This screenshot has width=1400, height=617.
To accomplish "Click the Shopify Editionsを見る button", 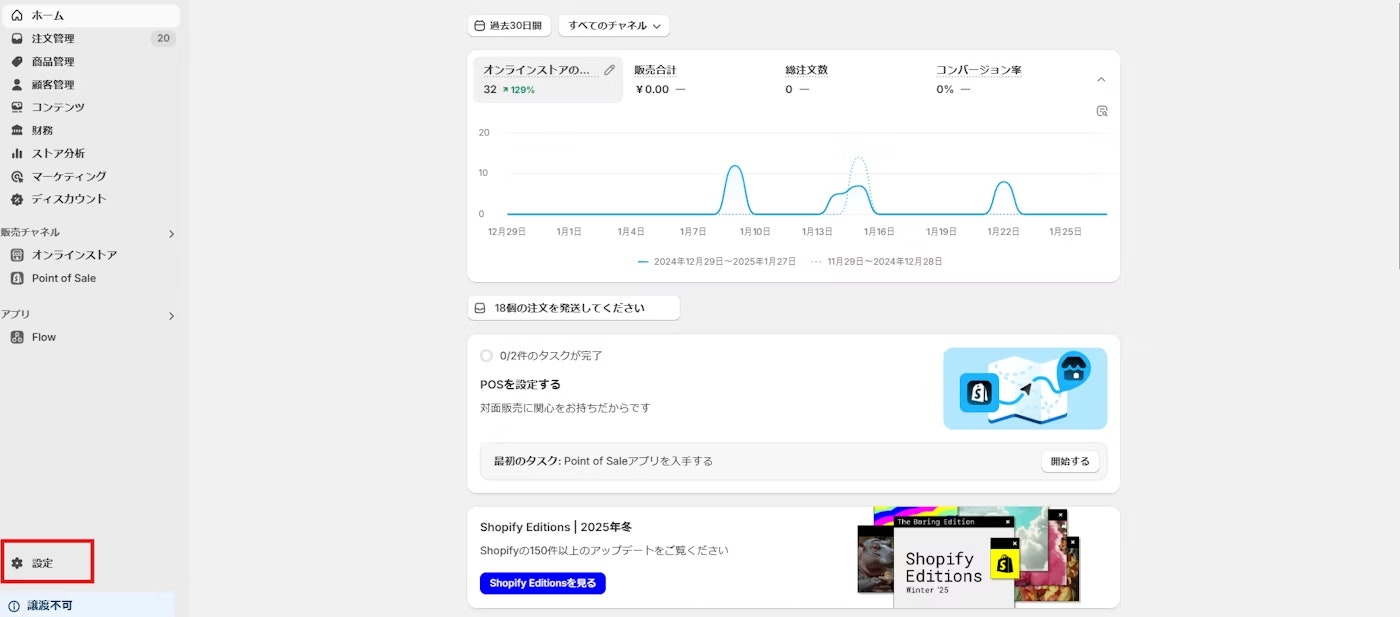I will click(x=543, y=583).
